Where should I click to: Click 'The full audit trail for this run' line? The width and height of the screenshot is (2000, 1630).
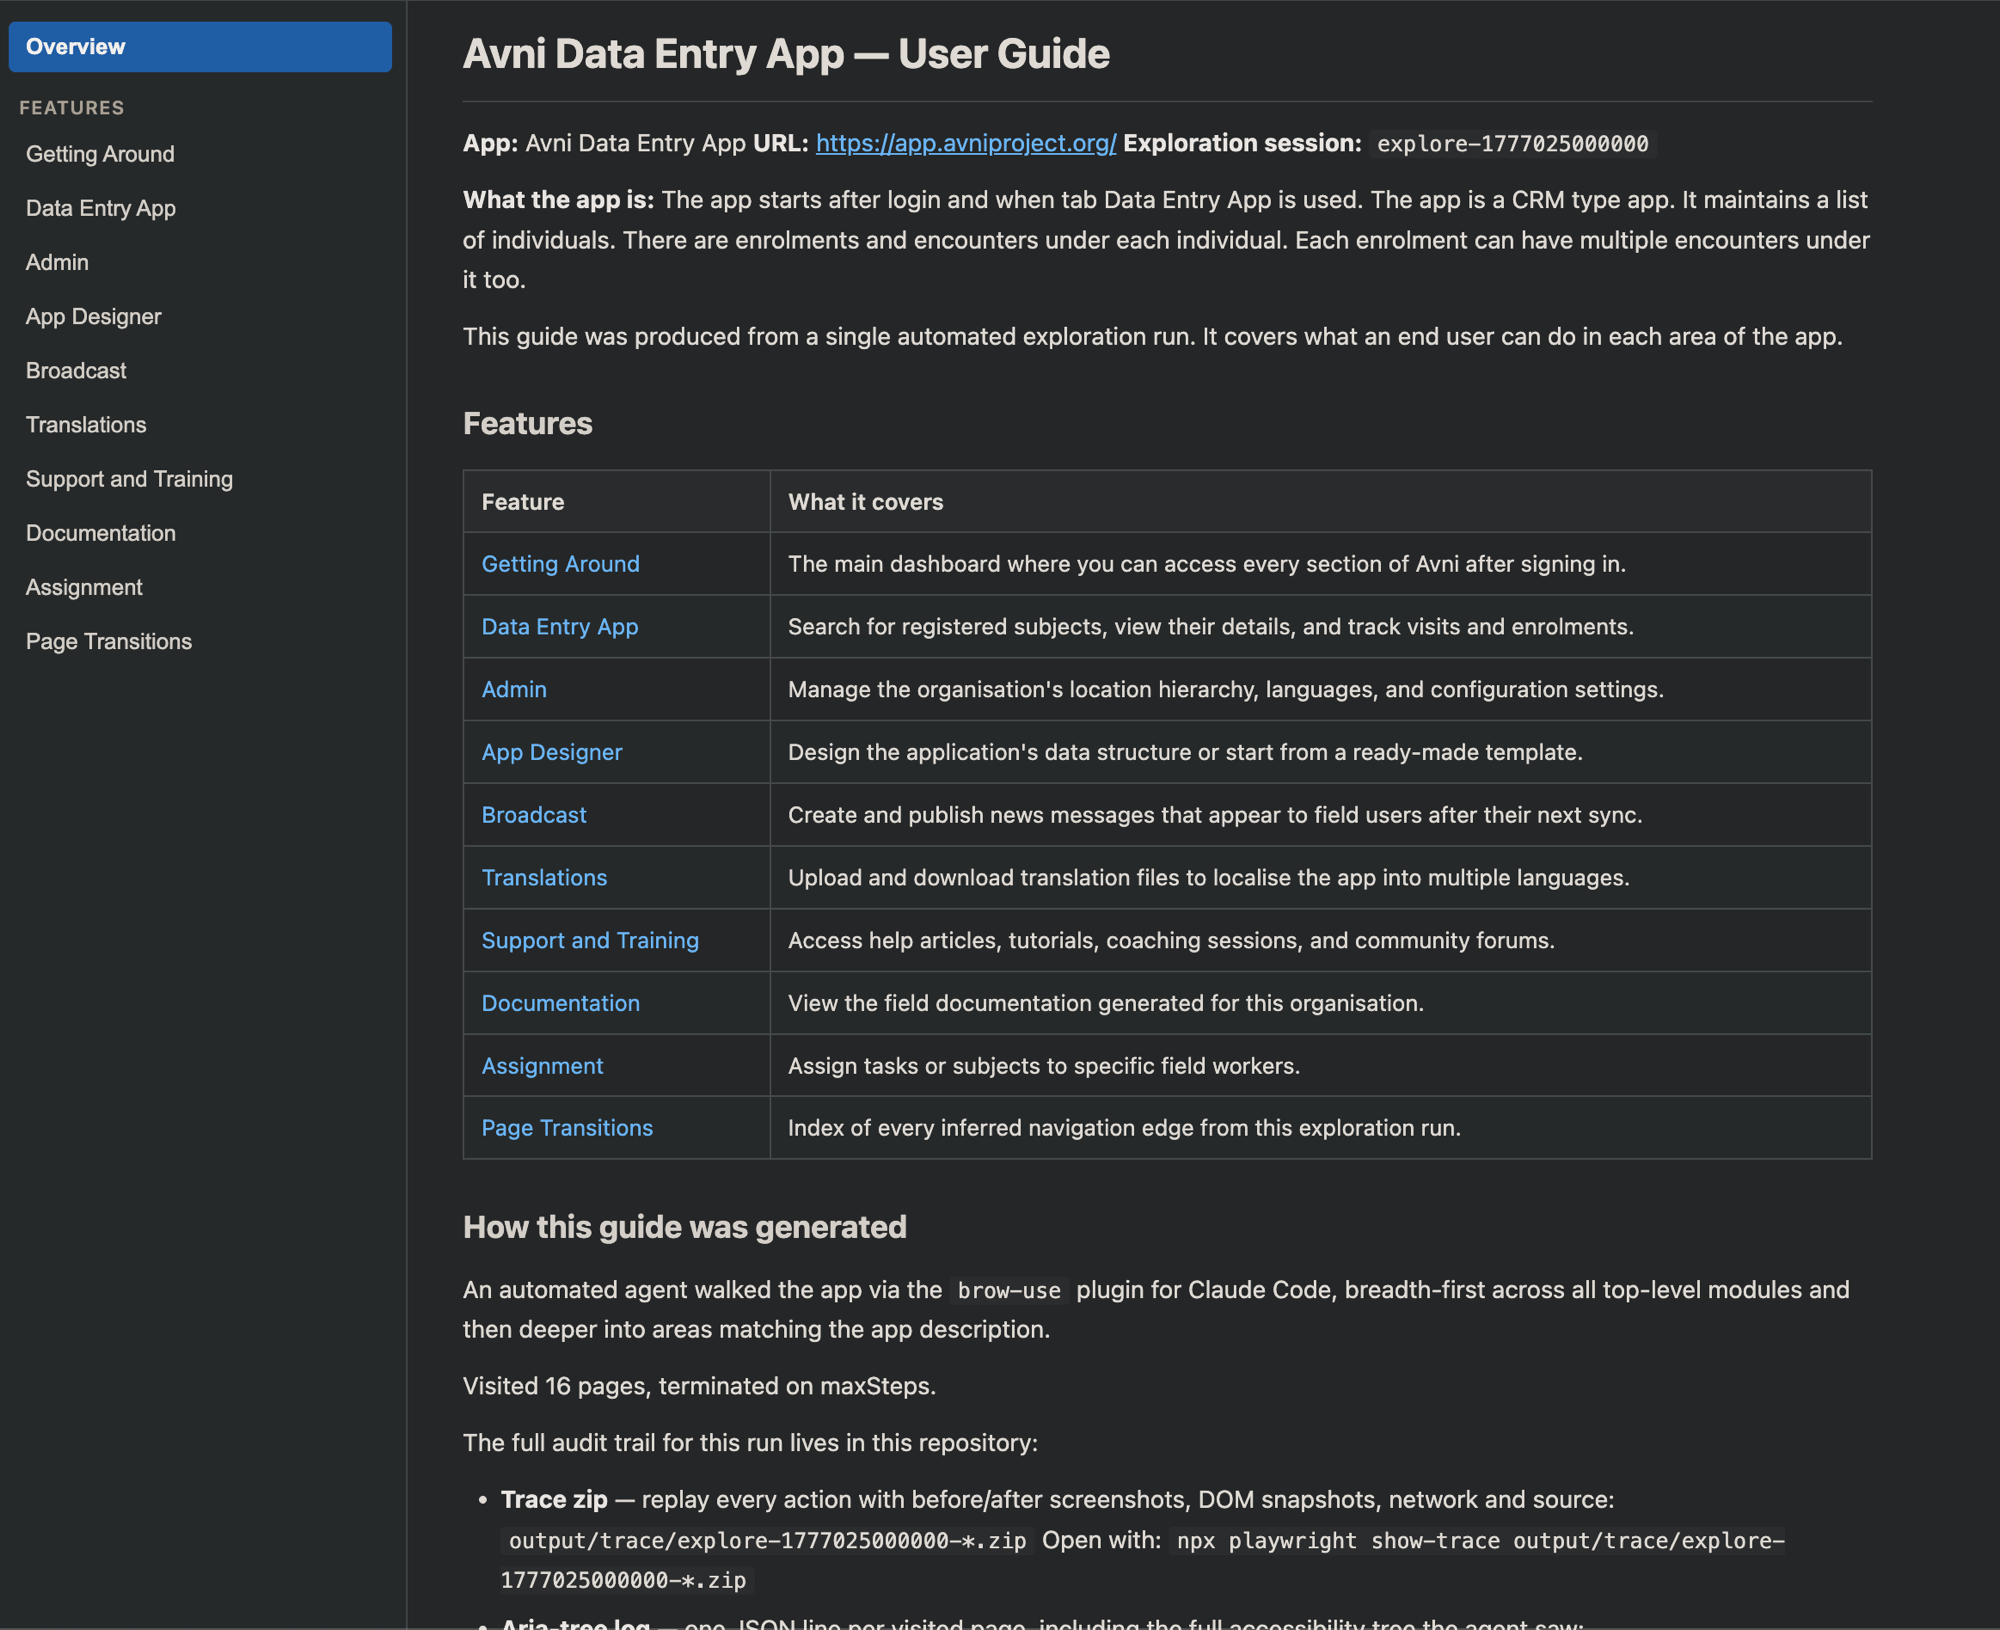751,1443
